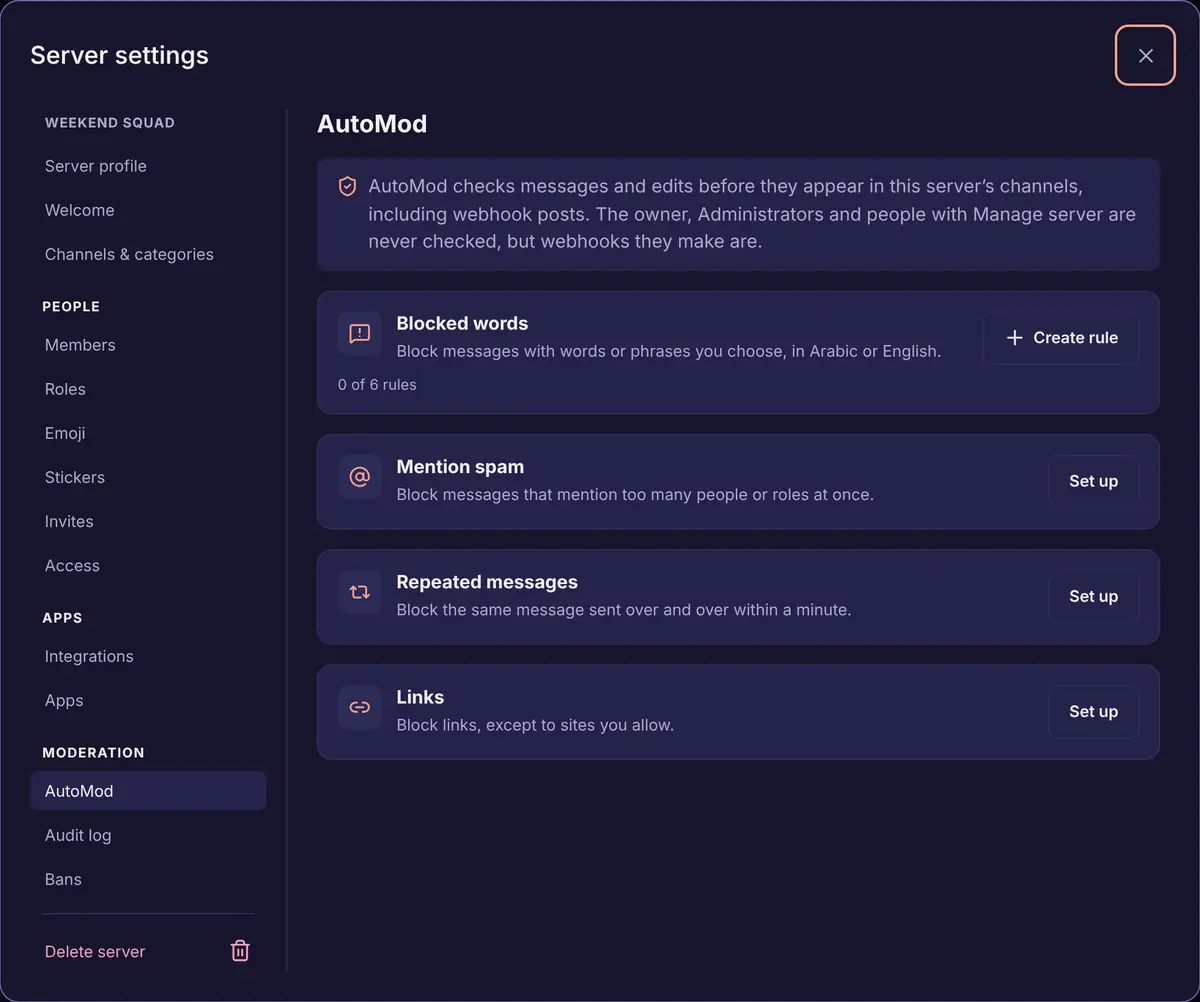Click the '0 of 6 rules' counter text
1200x1002 pixels.
[x=377, y=384]
